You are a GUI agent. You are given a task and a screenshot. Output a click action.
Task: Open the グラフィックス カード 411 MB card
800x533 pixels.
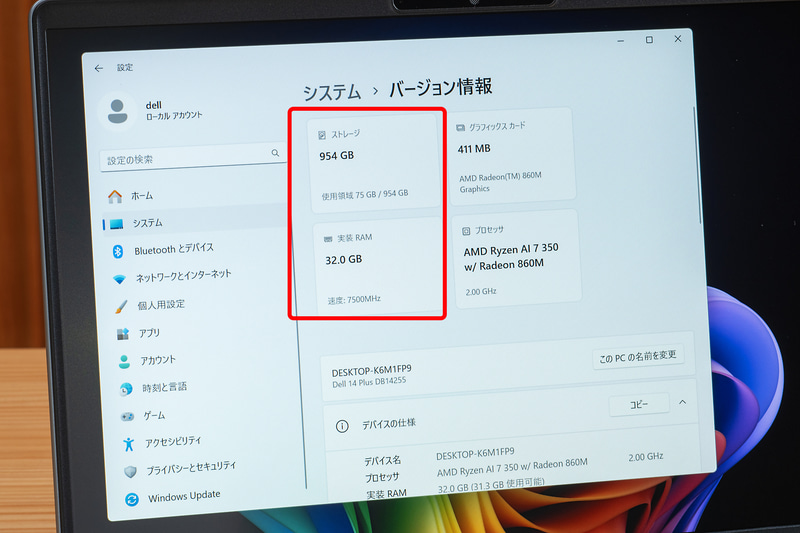(511, 155)
